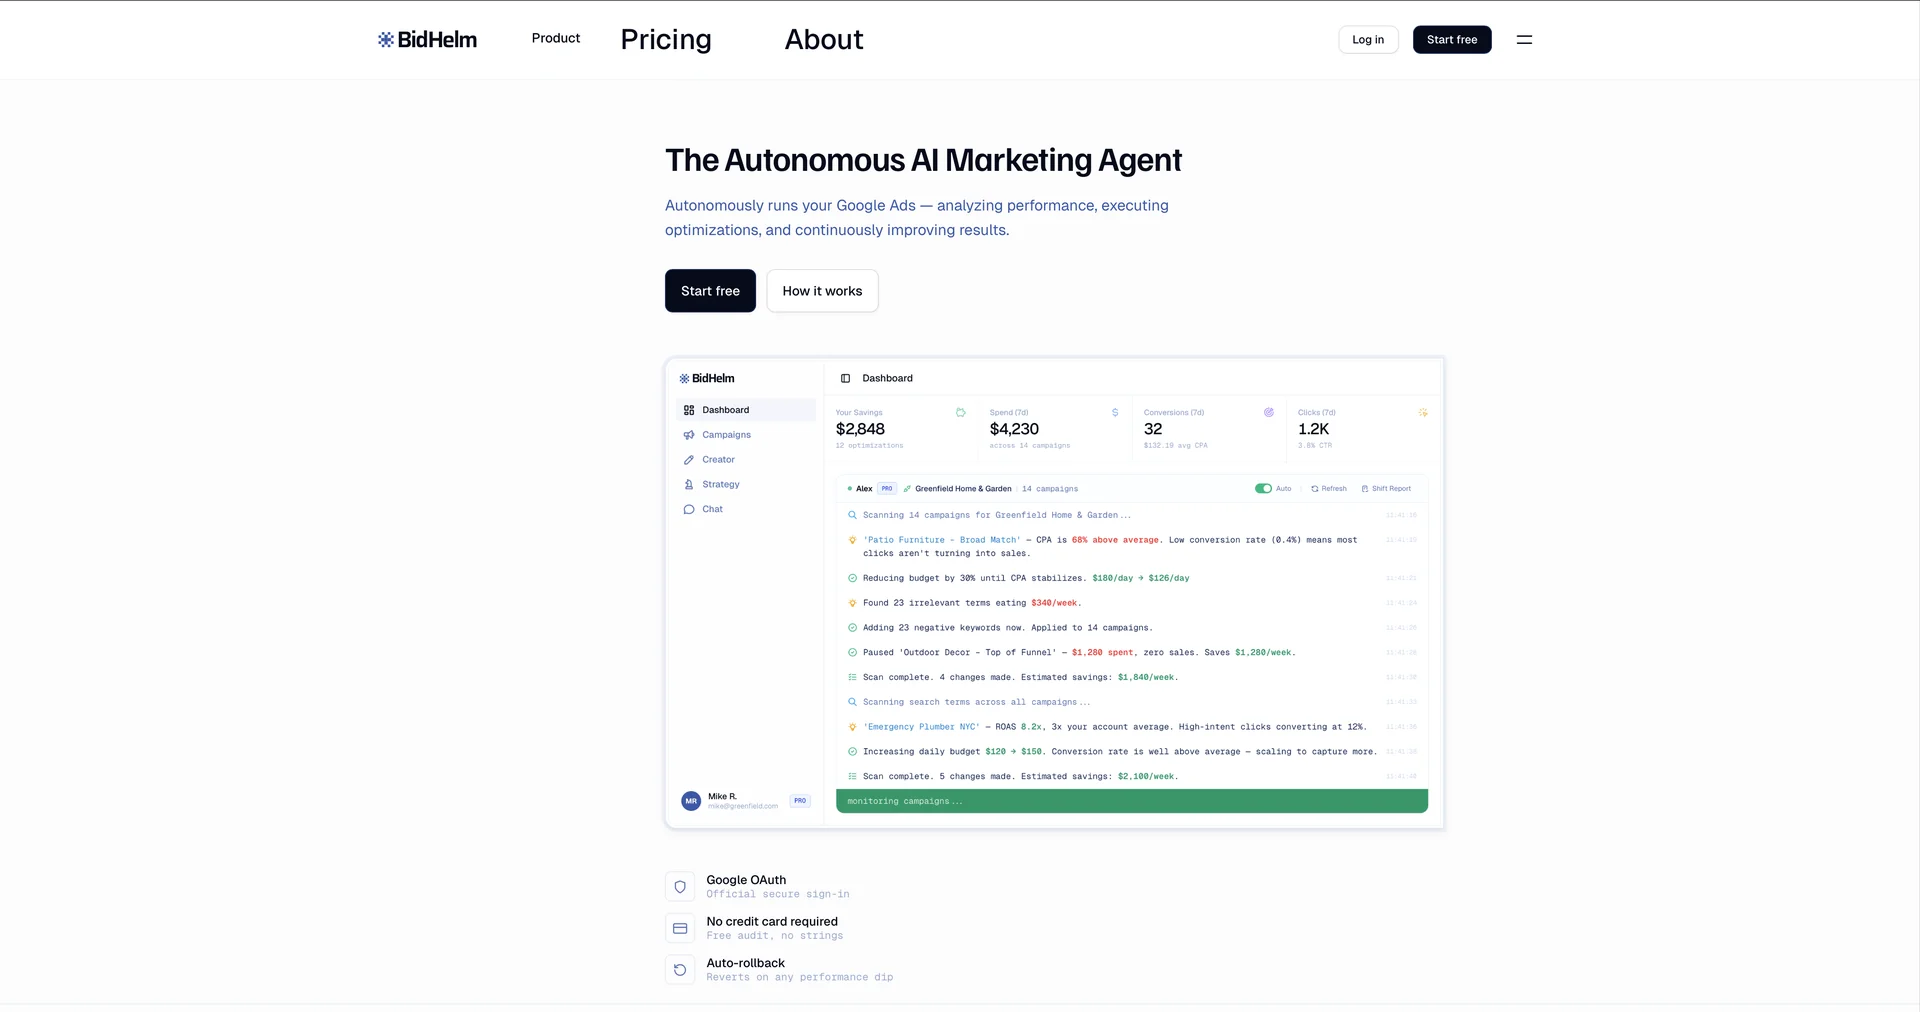Viewport: 1920px width, 1012px height.
Task: Click the sidebar collapse icon beside Dashboard
Action: tap(845, 379)
